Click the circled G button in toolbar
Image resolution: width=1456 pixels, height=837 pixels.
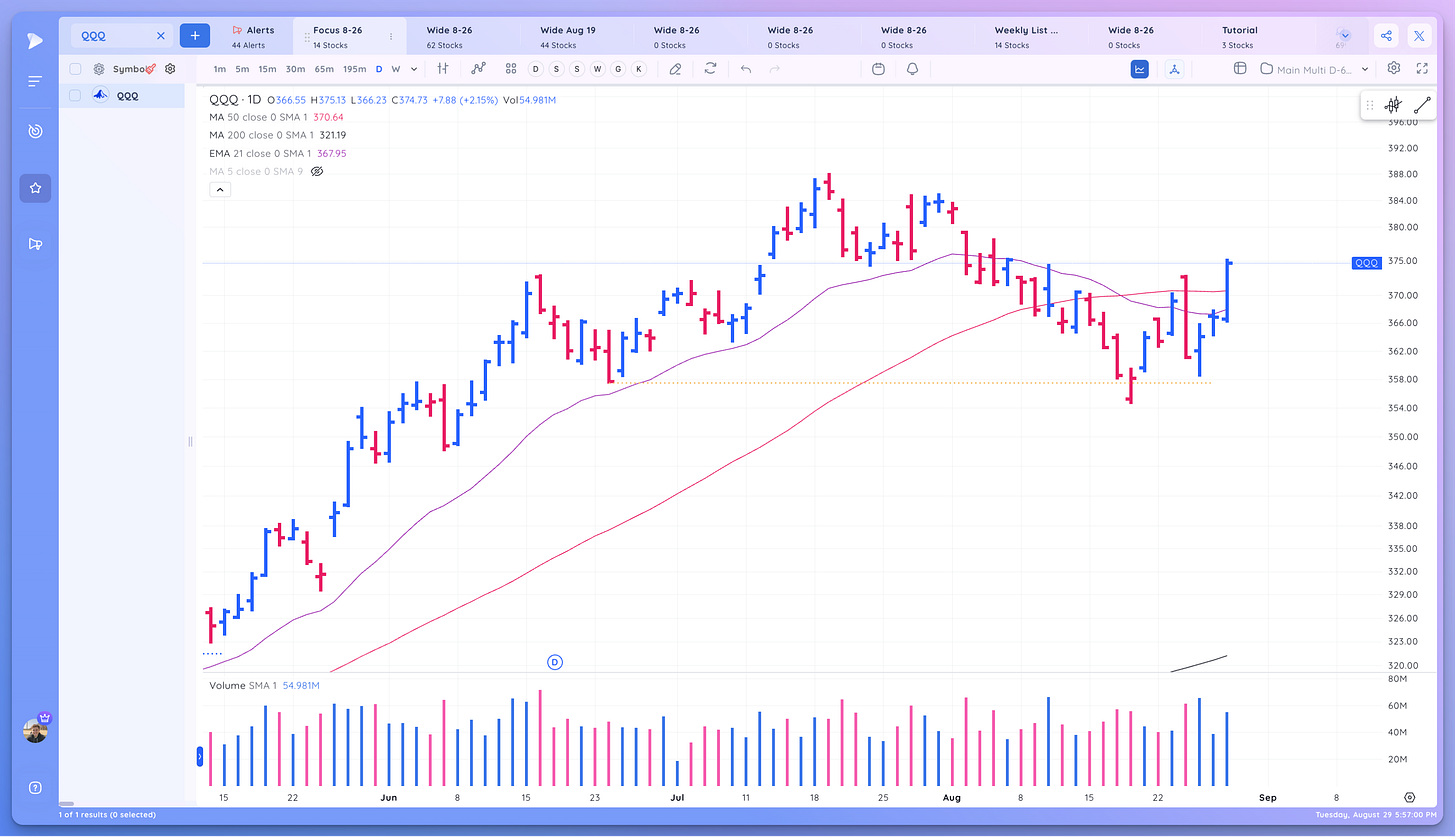pyautogui.click(x=618, y=69)
